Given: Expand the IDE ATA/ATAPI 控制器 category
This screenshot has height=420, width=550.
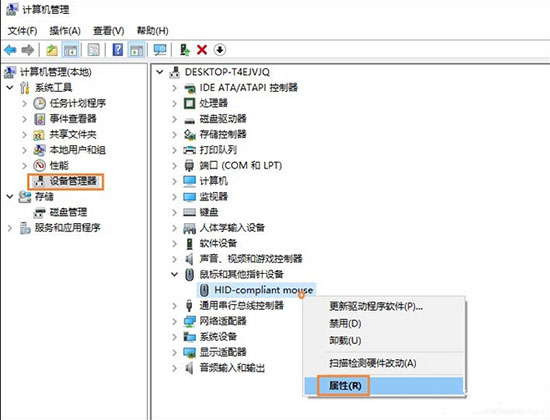Looking at the screenshot, I should [174, 88].
